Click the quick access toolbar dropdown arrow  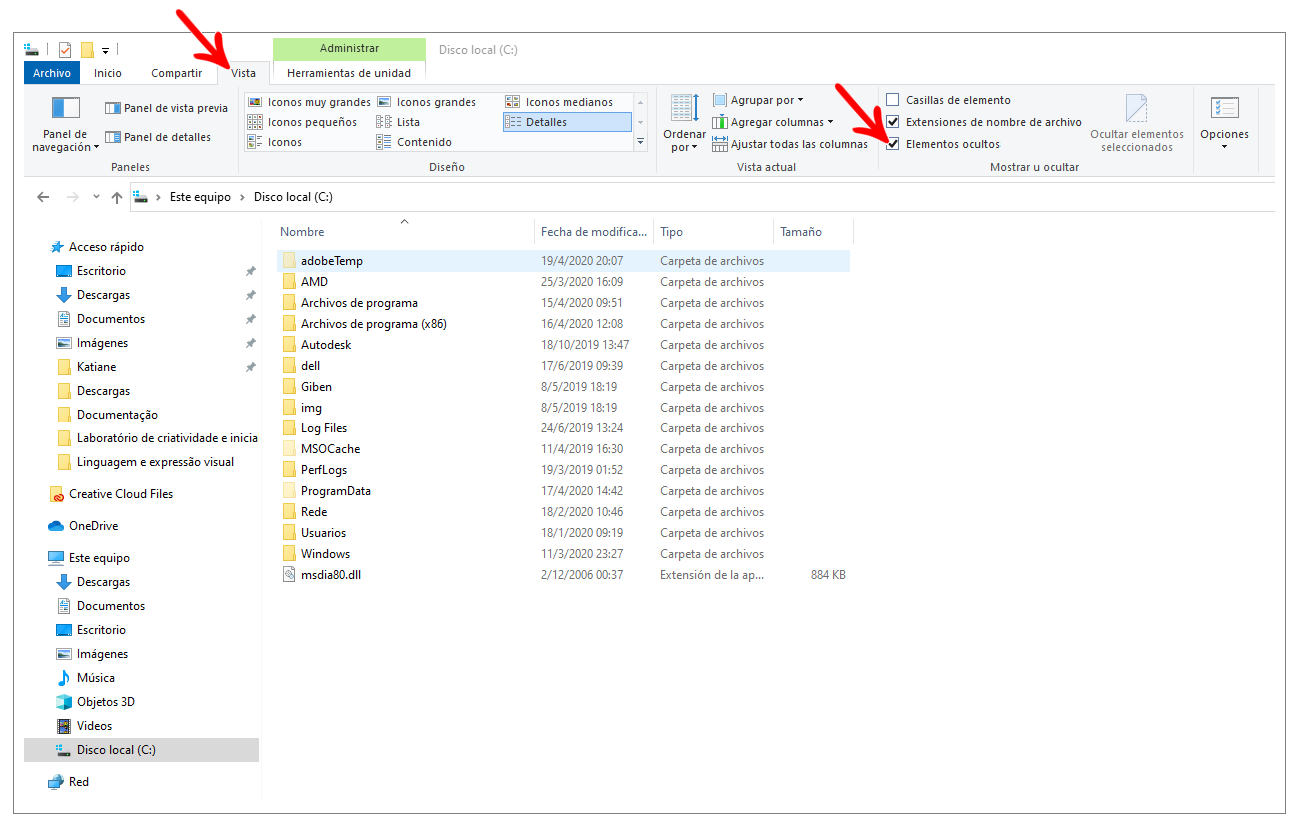(105, 49)
